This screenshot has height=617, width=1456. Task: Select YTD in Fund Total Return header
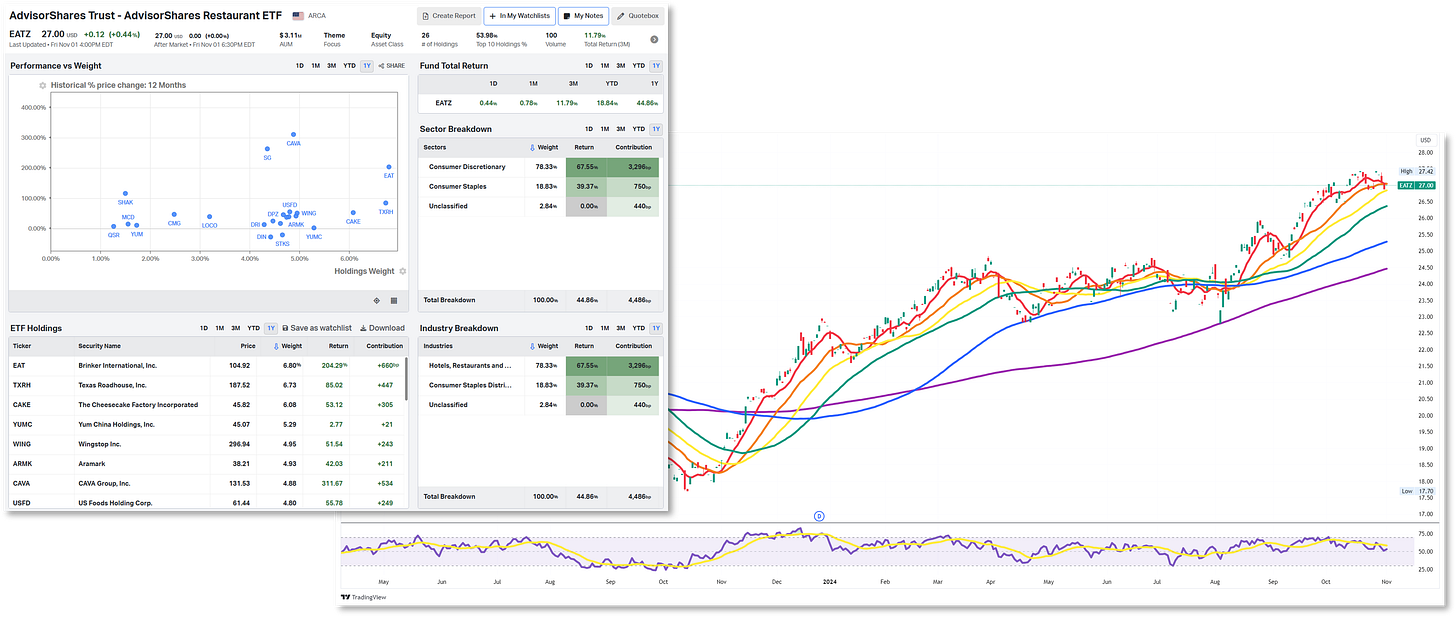tap(638, 66)
